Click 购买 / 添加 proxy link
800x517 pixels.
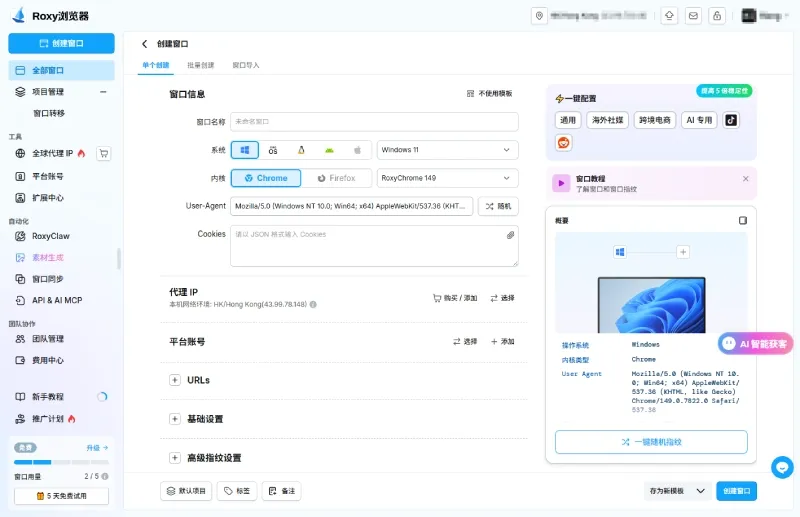tap(455, 298)
